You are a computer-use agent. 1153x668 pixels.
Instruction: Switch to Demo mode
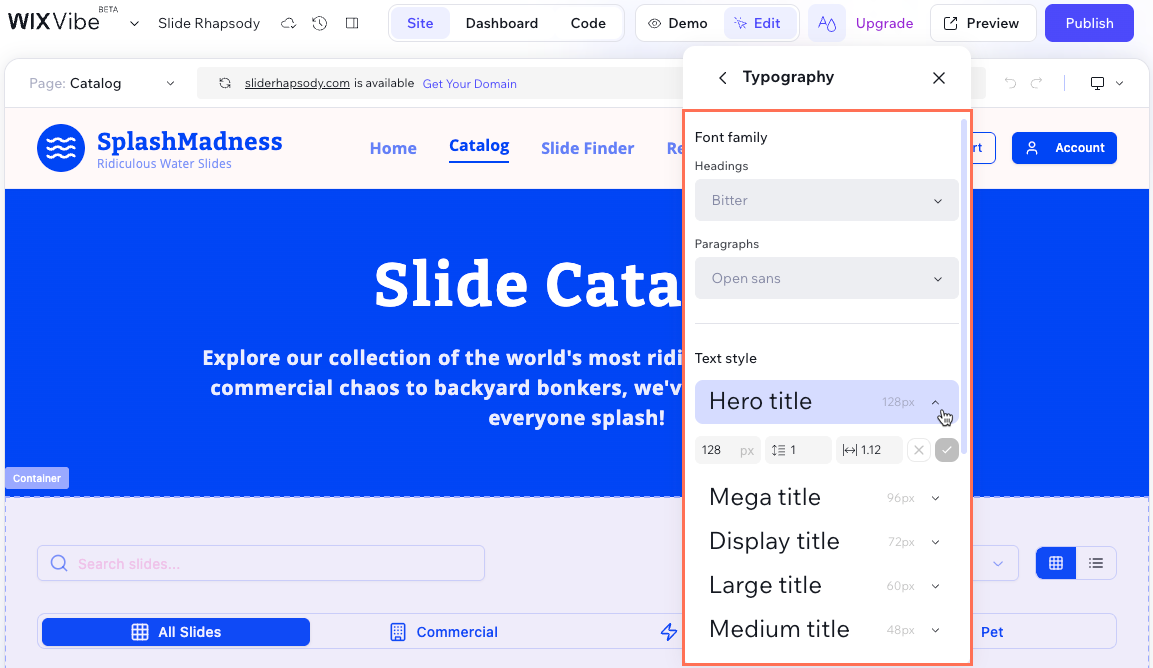(x=677, y=23)
